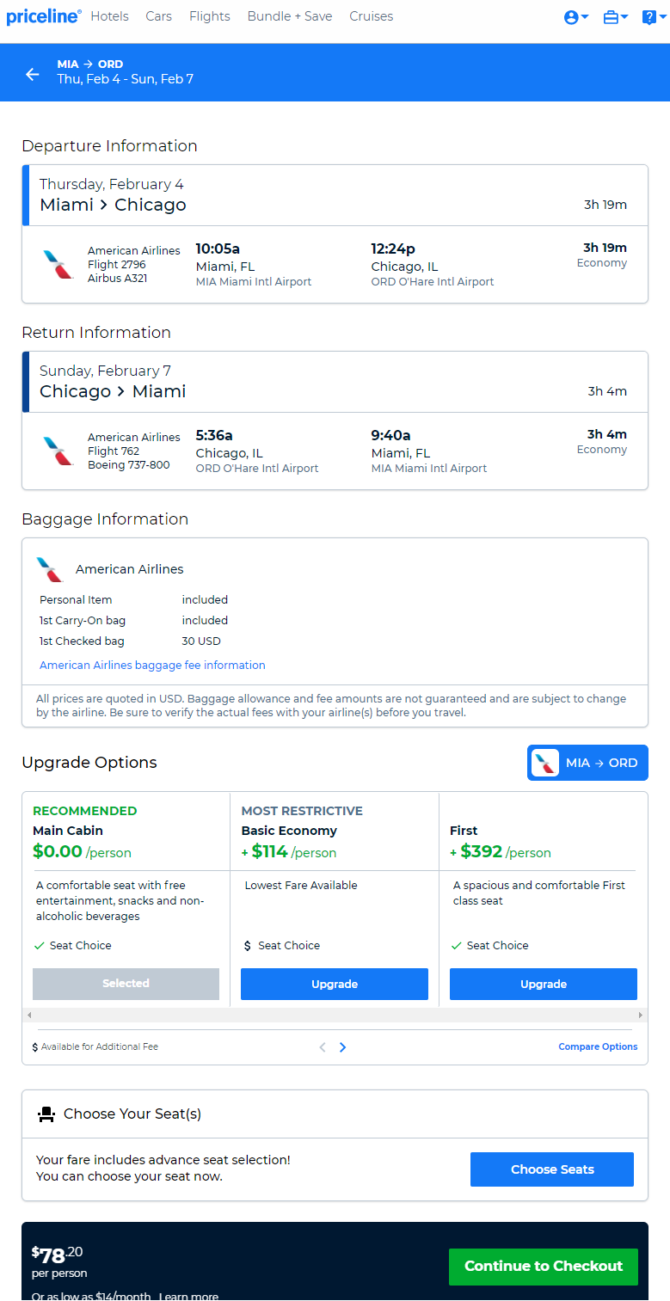Open the Hotels menu item

pyautogui.click(x=109, y=16)
